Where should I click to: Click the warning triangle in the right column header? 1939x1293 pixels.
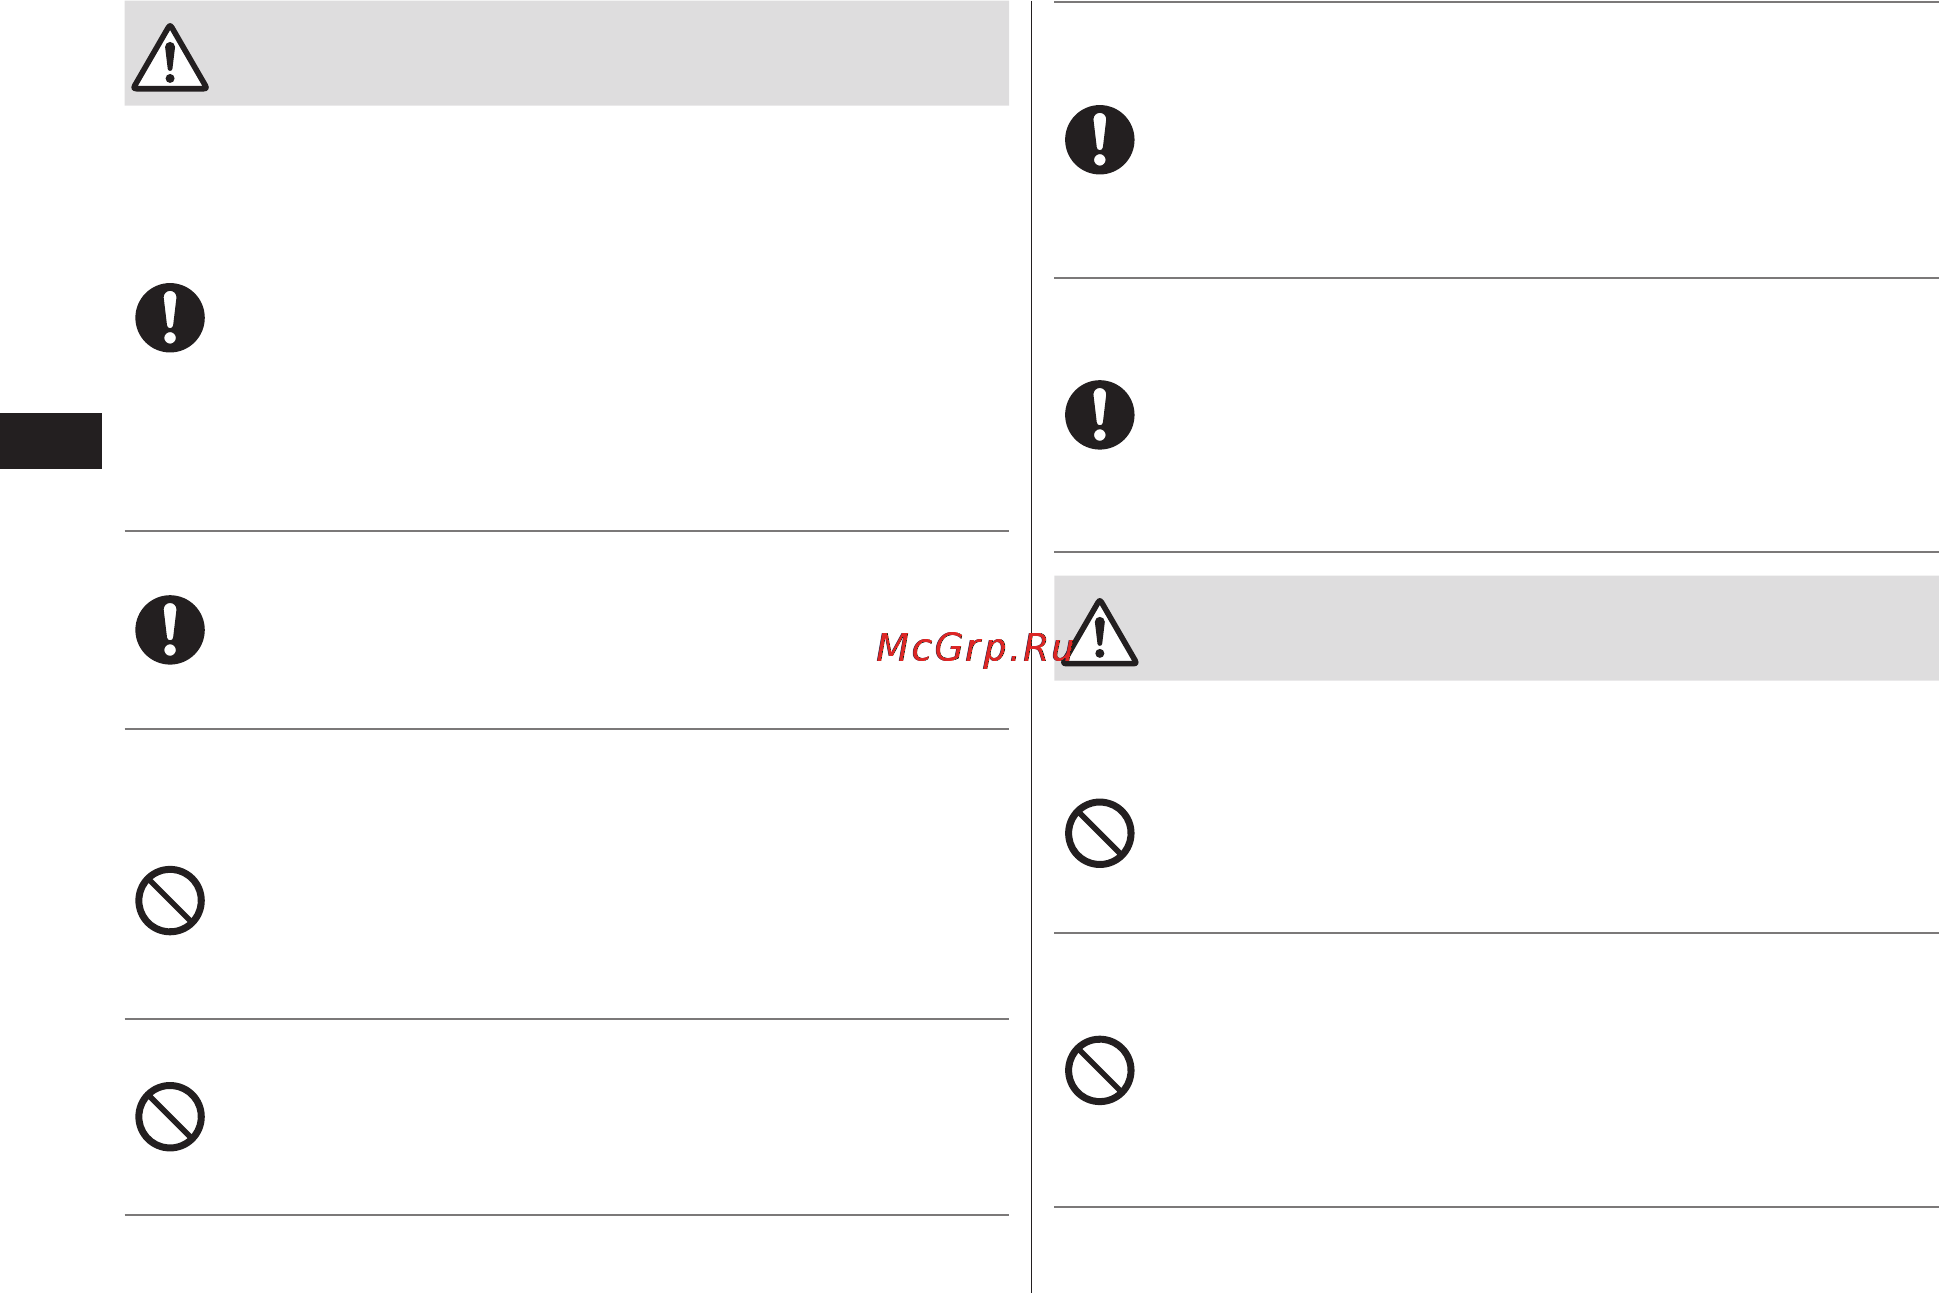(1099, 633)
